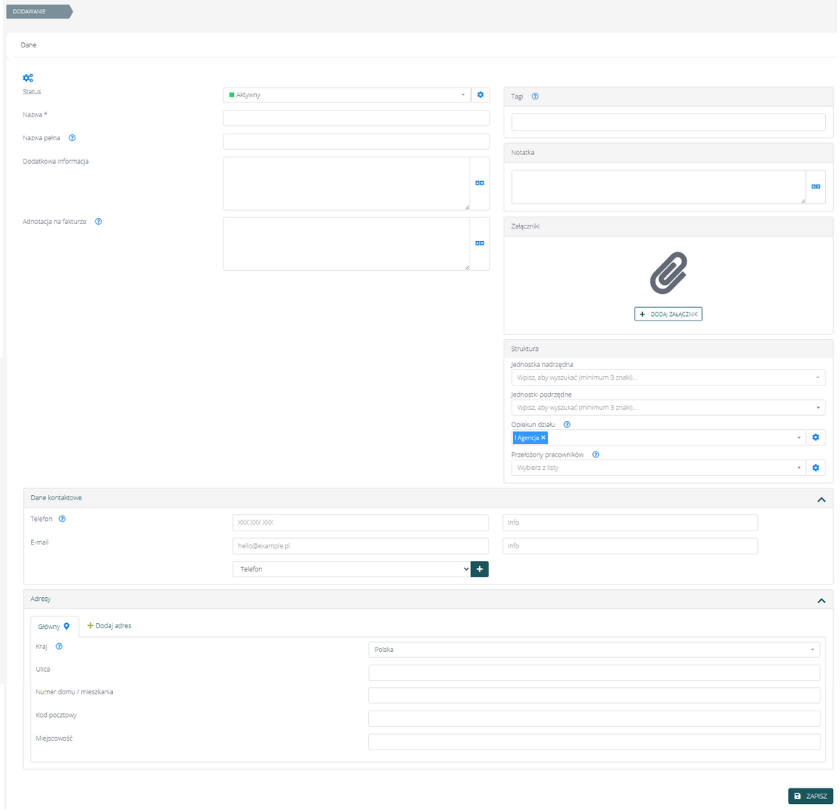The height and width of the screenshot is (810, 840).
Task: Focus the Notatka textarea
Action: coord(658,187)
